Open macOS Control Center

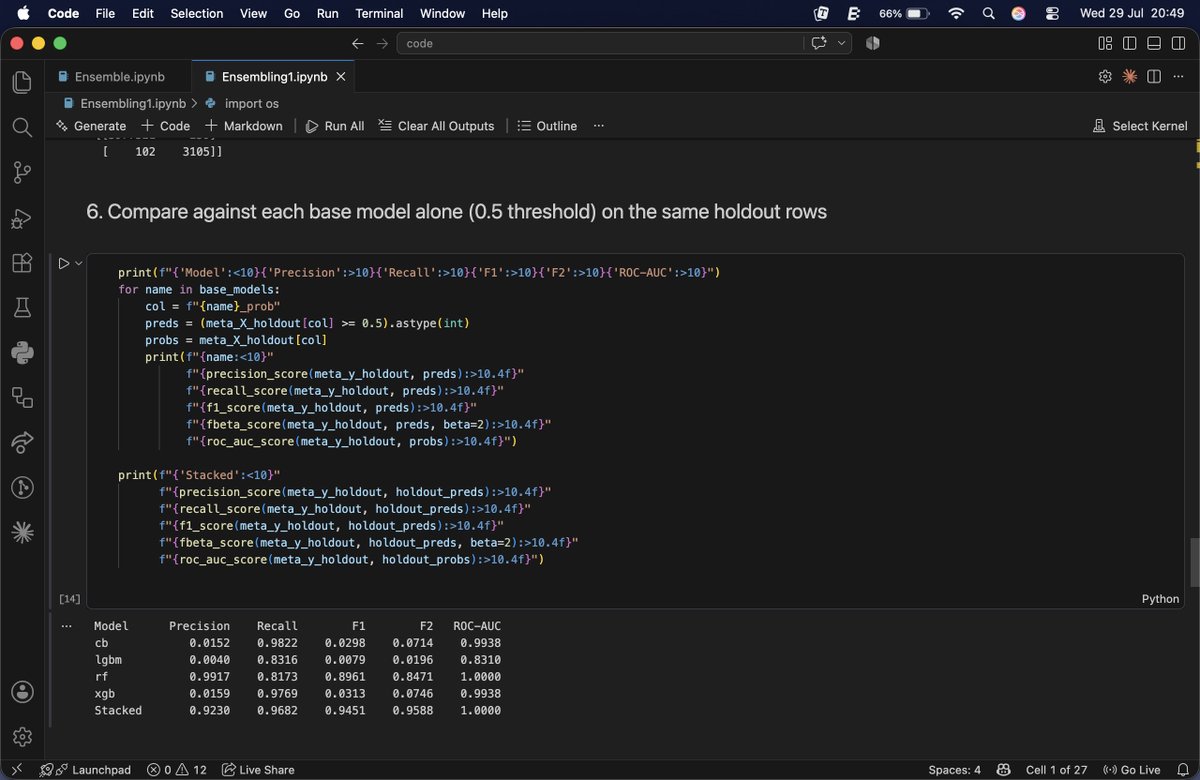1052,13
